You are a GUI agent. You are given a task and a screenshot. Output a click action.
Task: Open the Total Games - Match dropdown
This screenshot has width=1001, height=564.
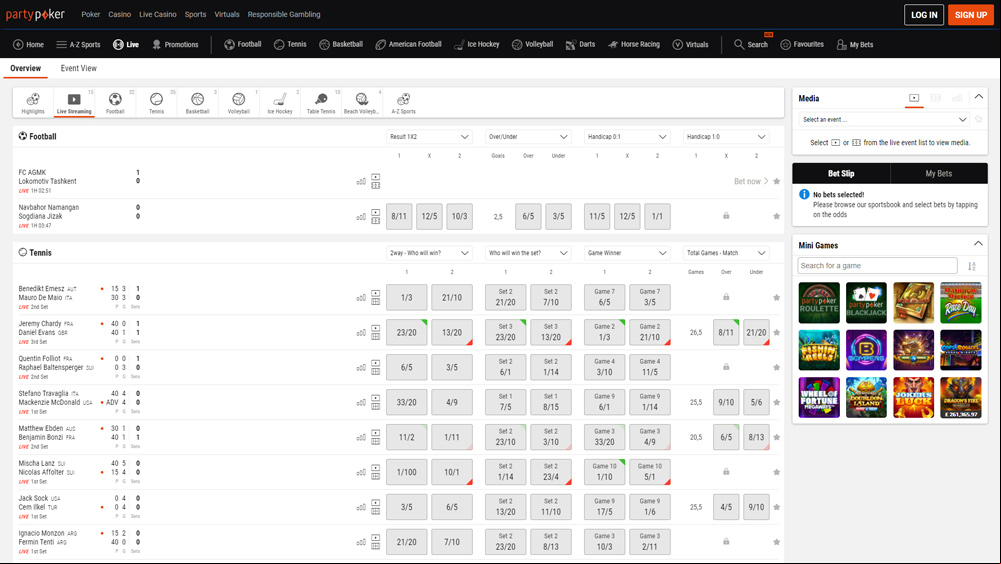click(x=726, y=253)
